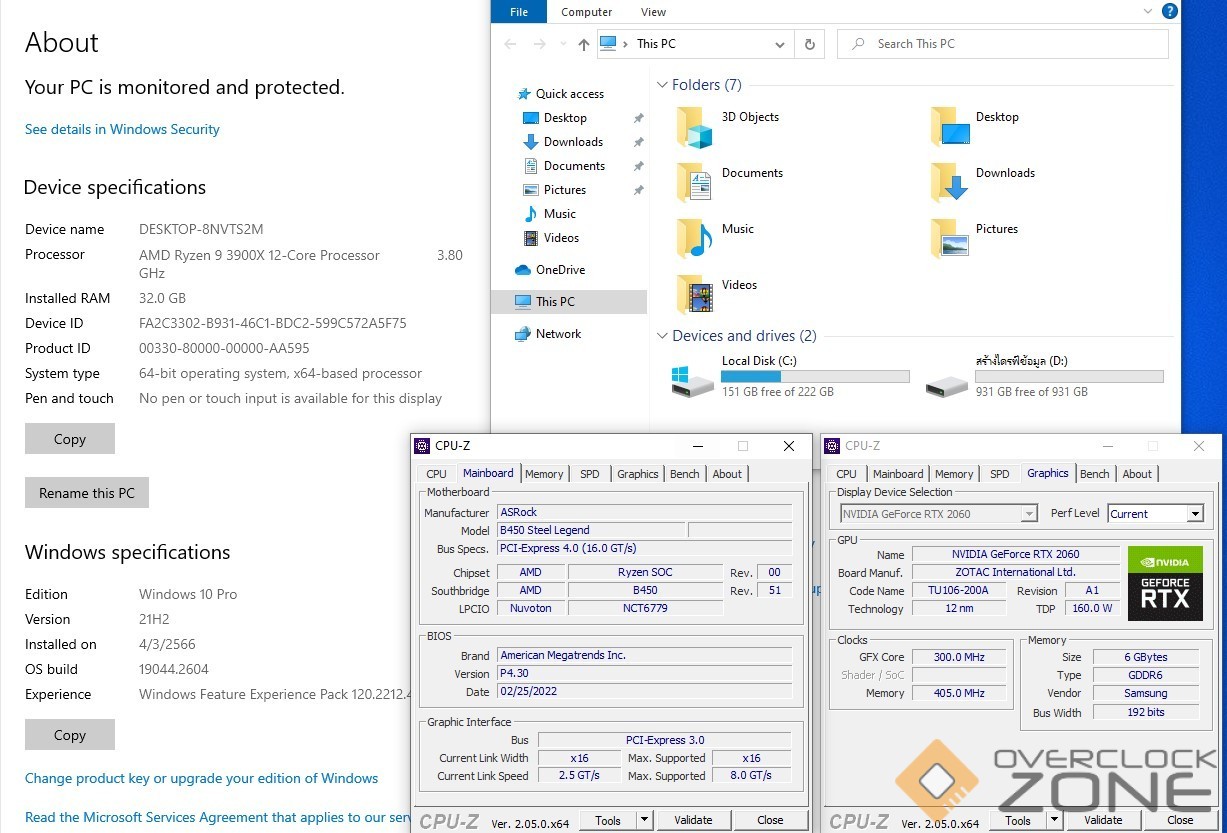Screen dimensions: 1227x833
Task: Open the Documents folder icon in Folders
Action: 694,184
